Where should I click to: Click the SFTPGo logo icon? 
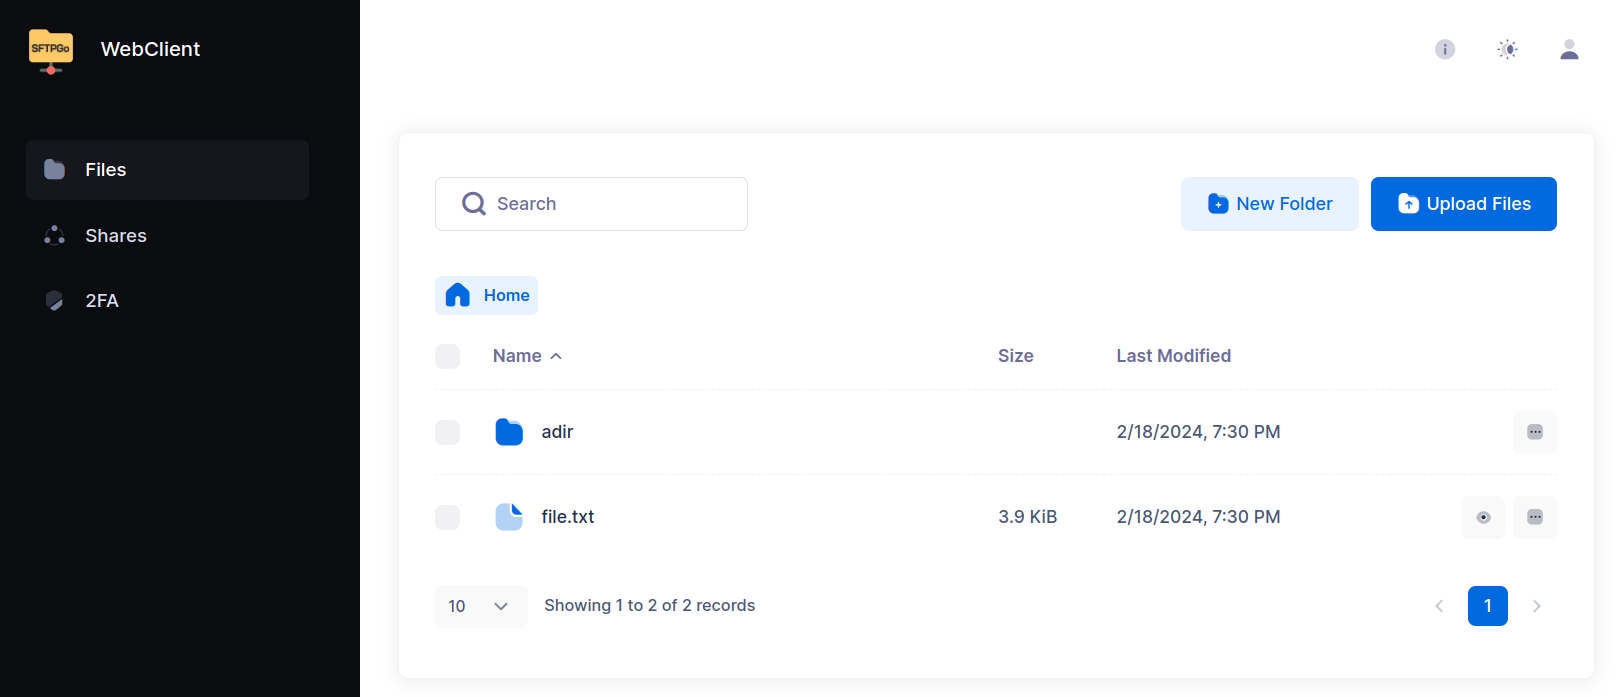tap(51, 50)
